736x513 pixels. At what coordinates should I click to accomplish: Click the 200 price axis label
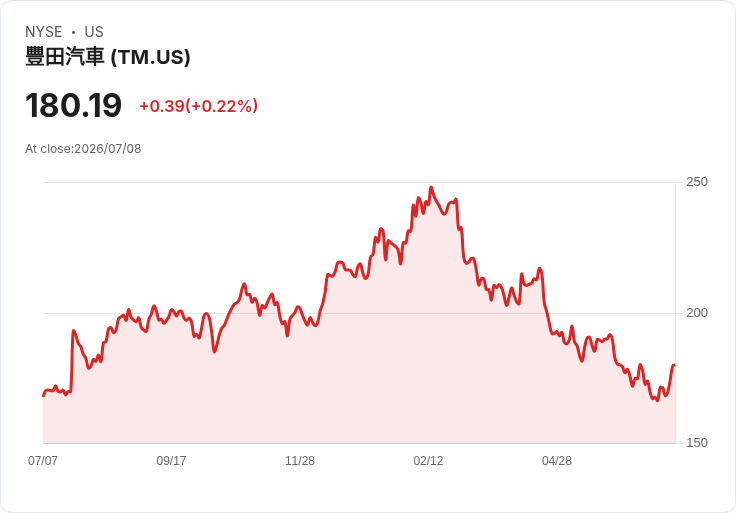tap(697, 313)
